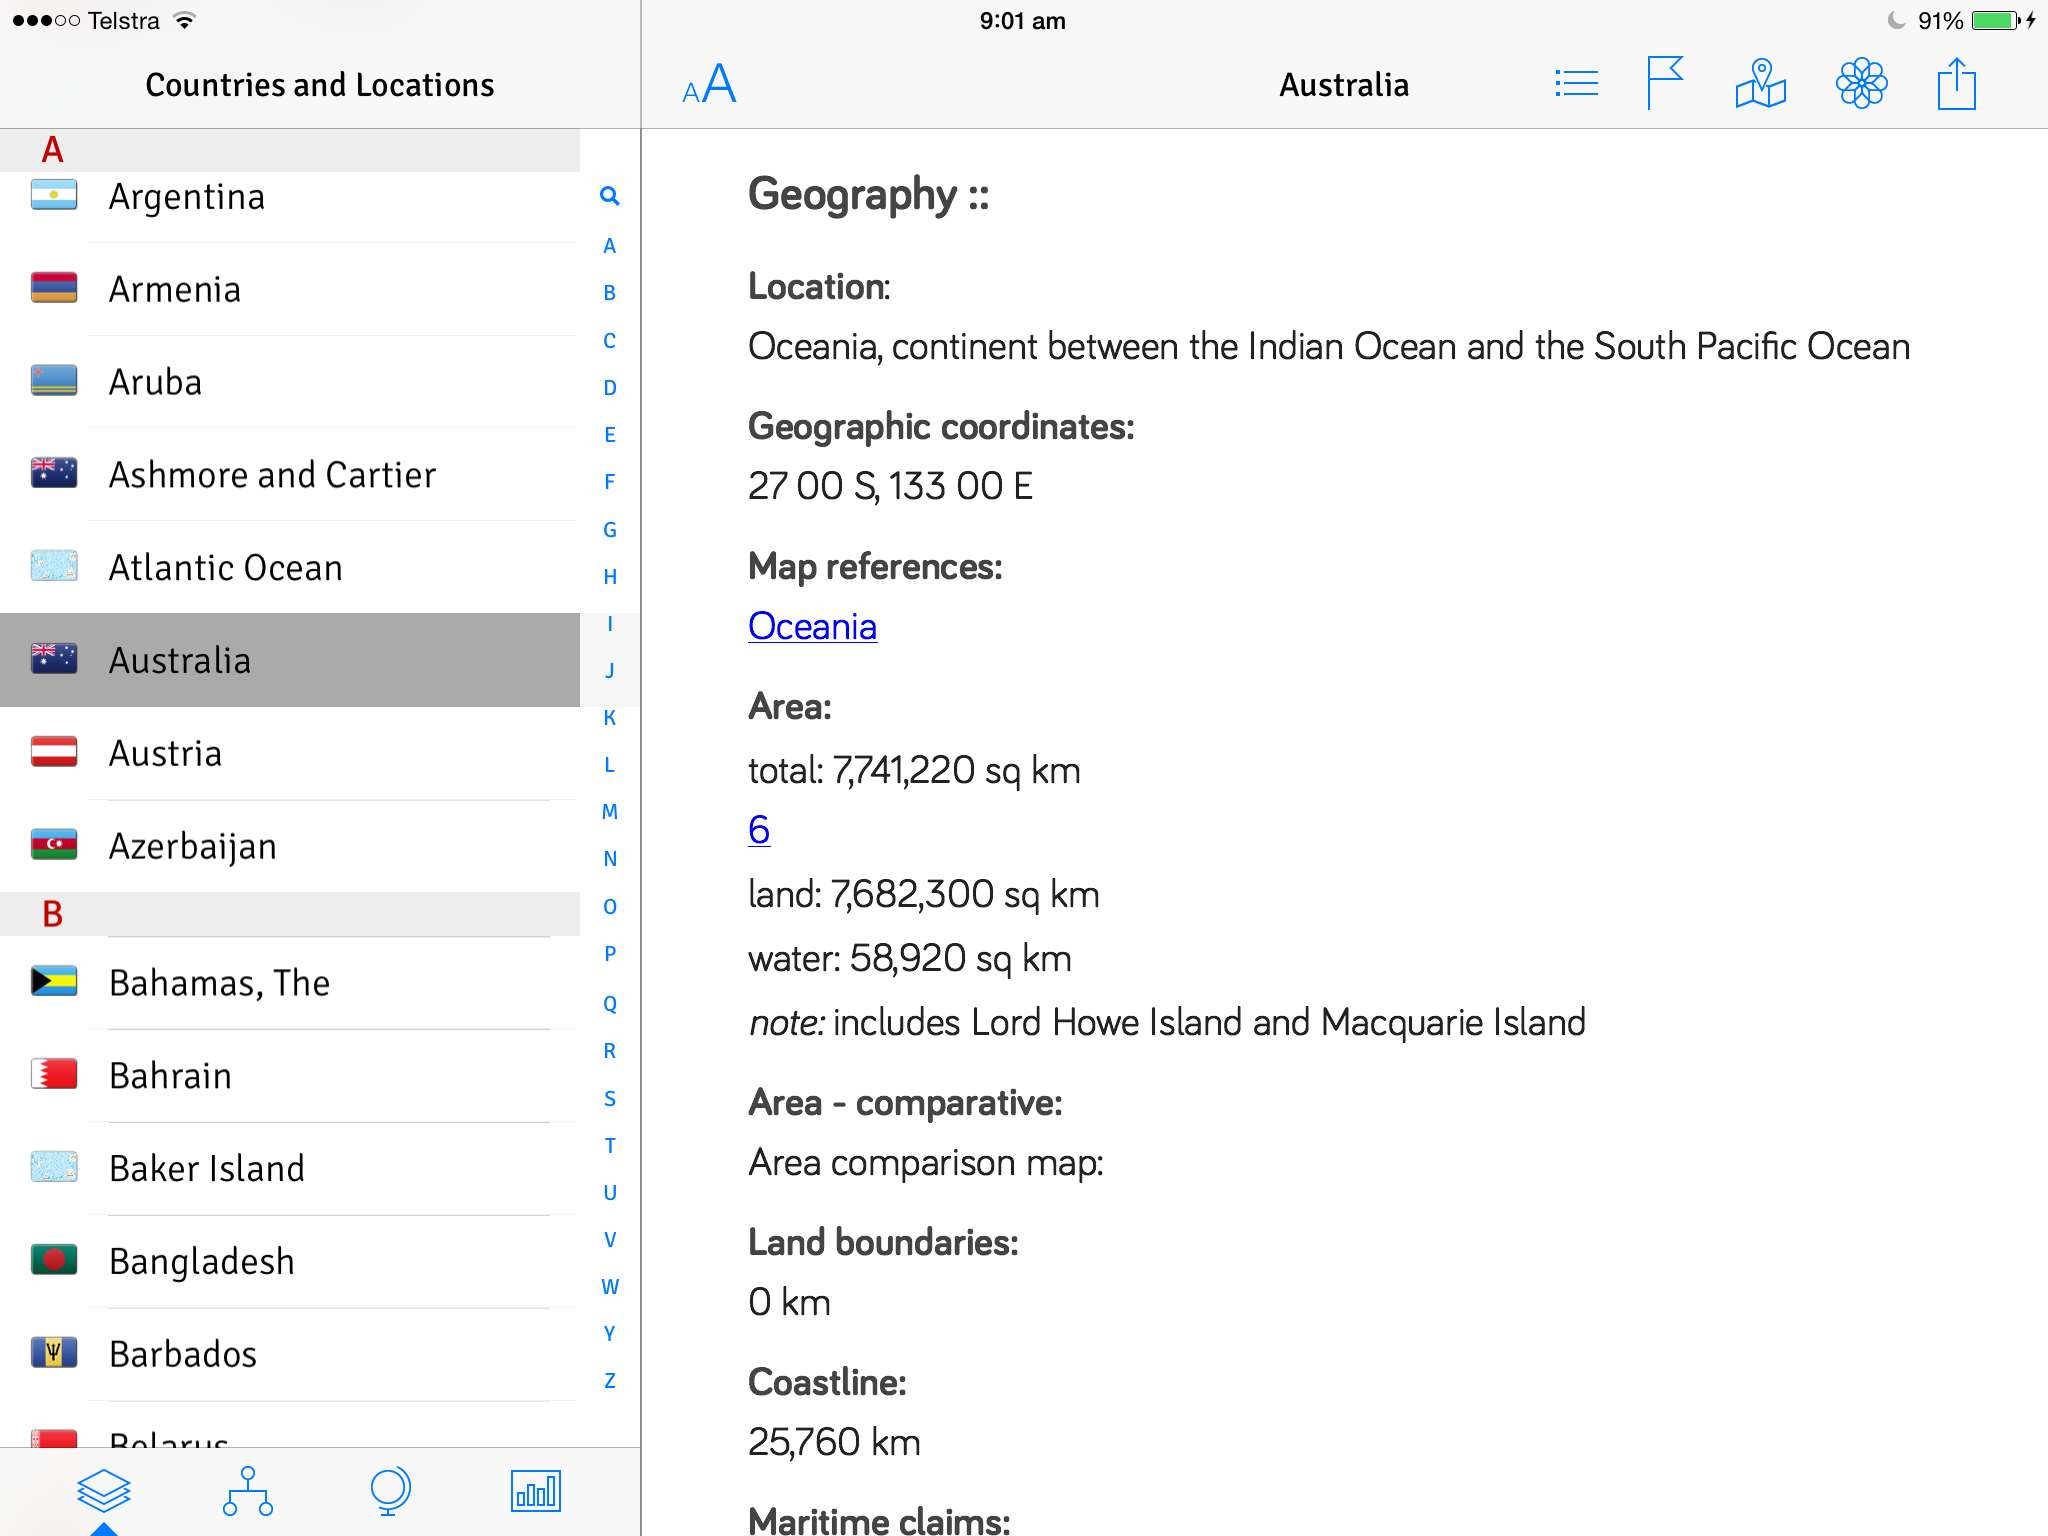The width and height of the screenshot is (2048, 1536).
Task: Tap the Barbados flag thumbnail
Action: (x=54, y=1352)
